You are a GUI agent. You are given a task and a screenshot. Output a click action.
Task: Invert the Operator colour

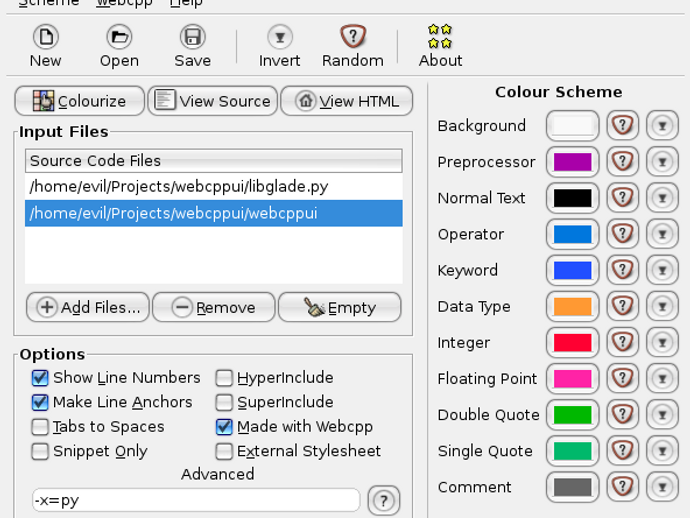pyautogui.click(x=662, y=234)
